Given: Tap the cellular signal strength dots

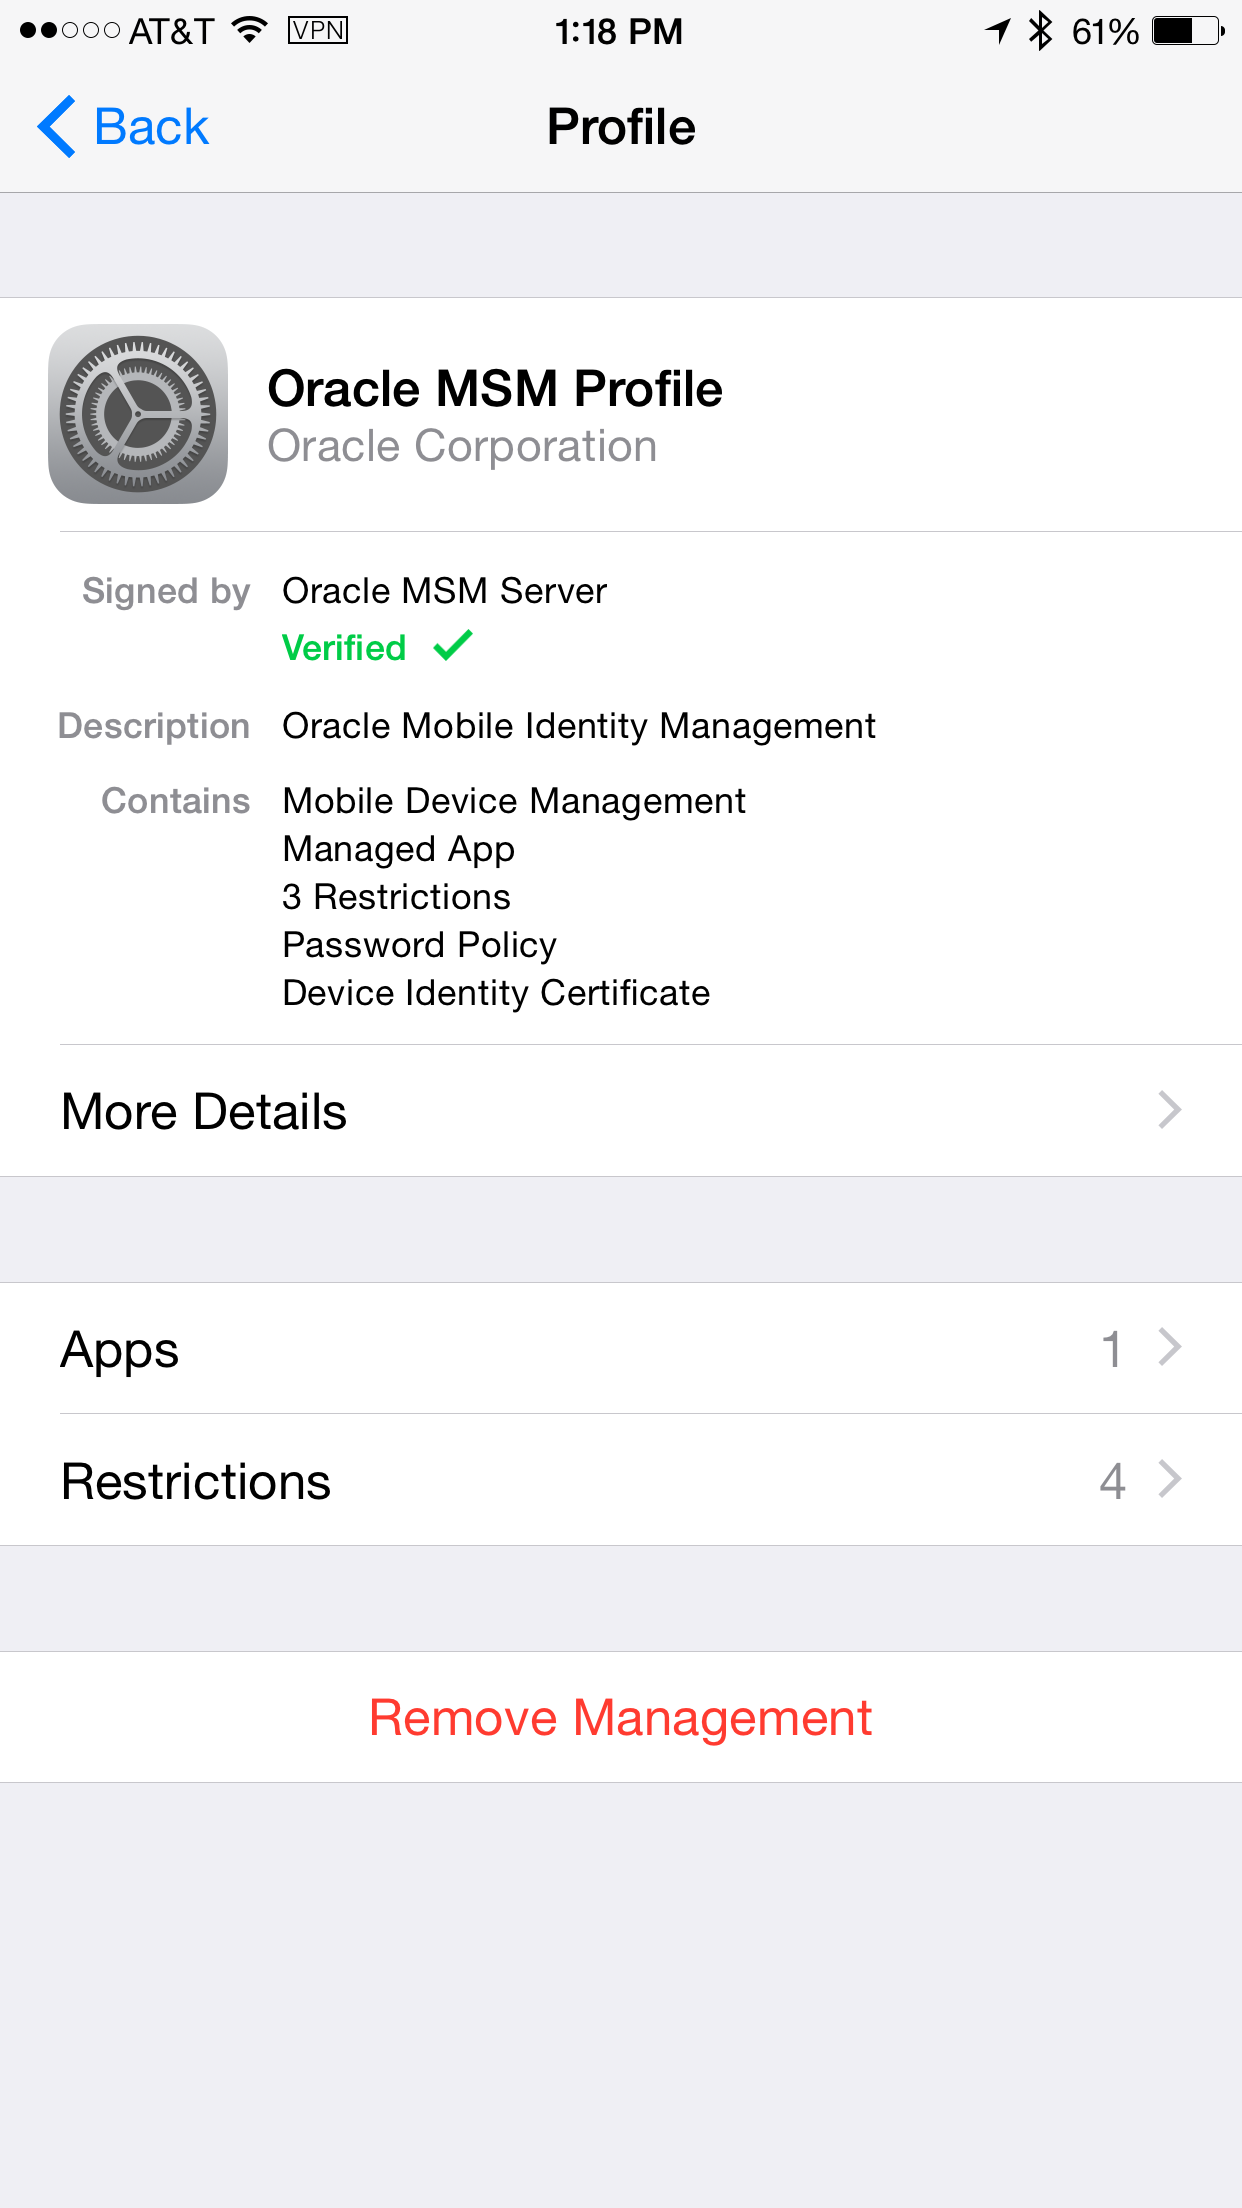Looking at the screenshot, I should click(70, 31).
